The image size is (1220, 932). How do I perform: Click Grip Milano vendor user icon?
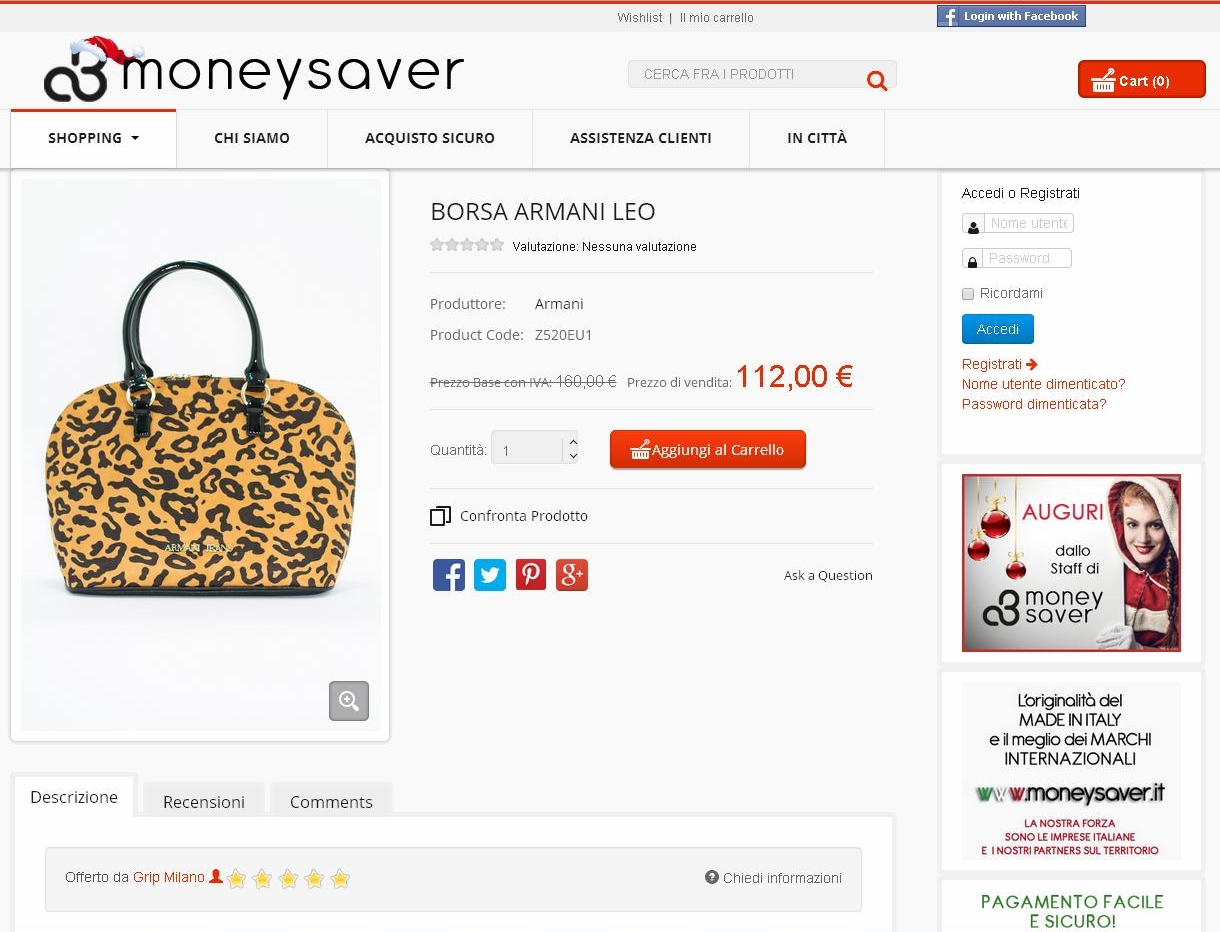click(216, 877)
